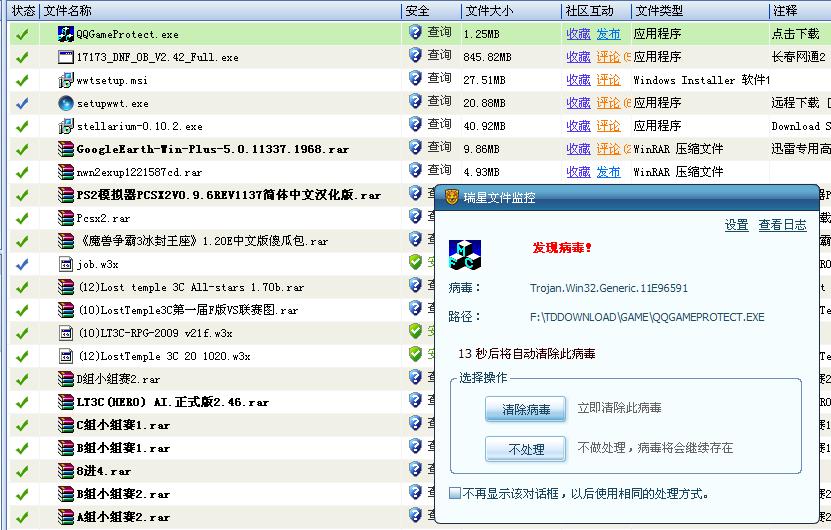Image resolution: width=831 pixels, height=530 pixels.
Task: Sort by 文件类型 column header
Action: coord(700,11)
